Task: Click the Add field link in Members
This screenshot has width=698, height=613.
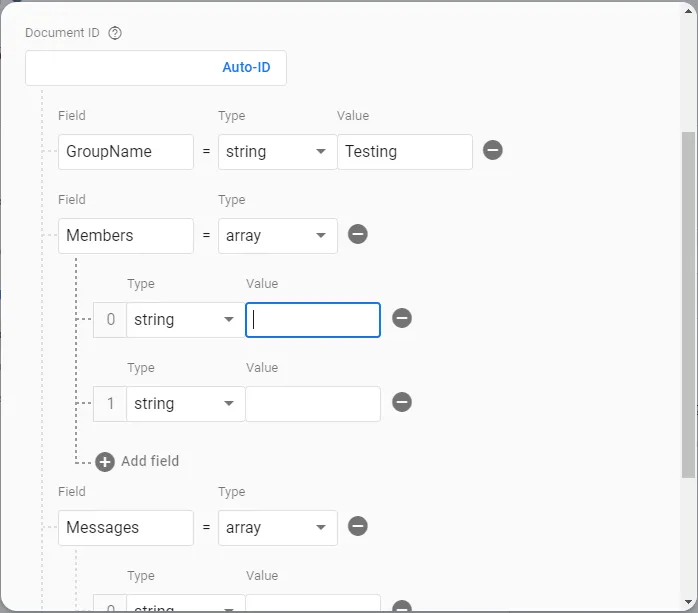Action: [x=150, y=461]
